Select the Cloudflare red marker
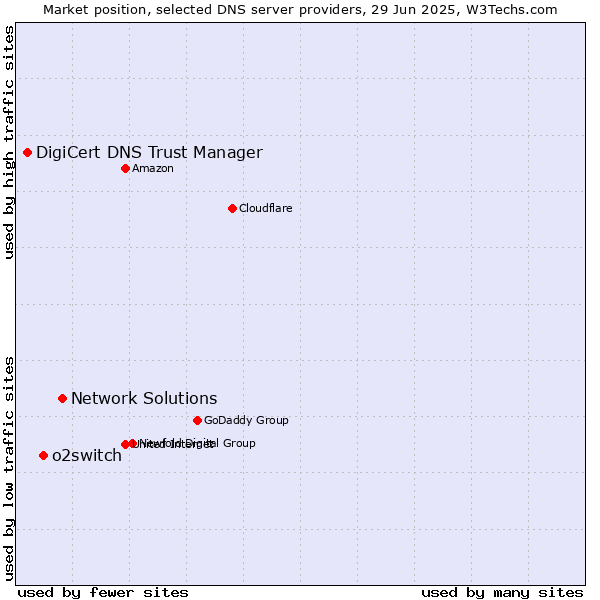Viewport: 600px width, 600px height. tap(232, 209)
